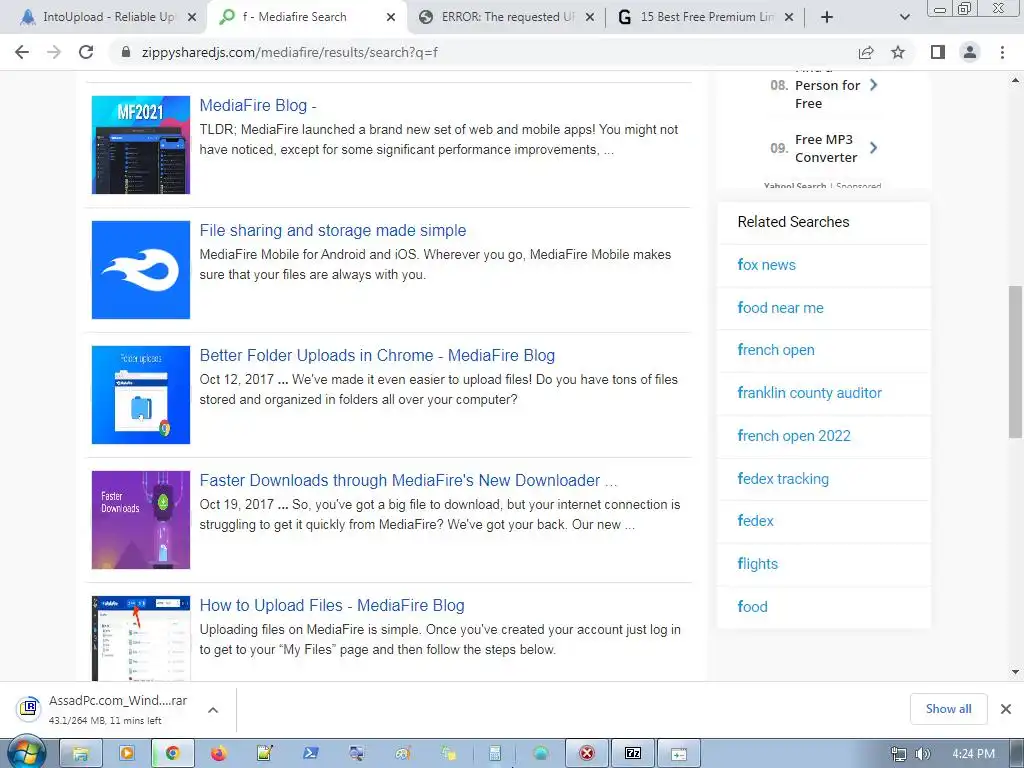Select the related search 'french open'
The width and height of the screenshot is (1024, 768).
coord(776,350)
